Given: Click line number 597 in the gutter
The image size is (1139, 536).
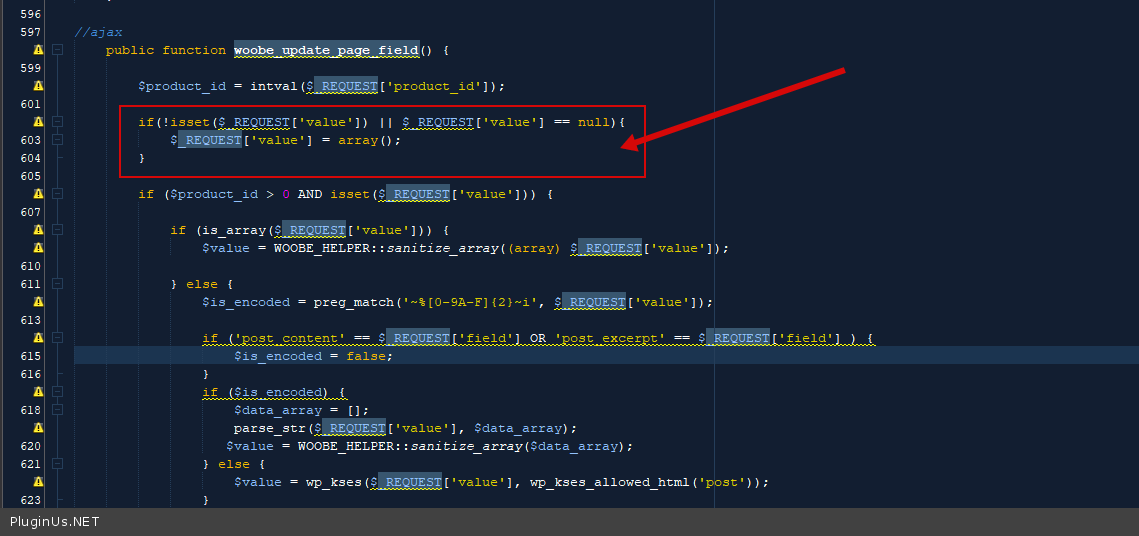Looking at the screenshot, I should pos(30,32).
